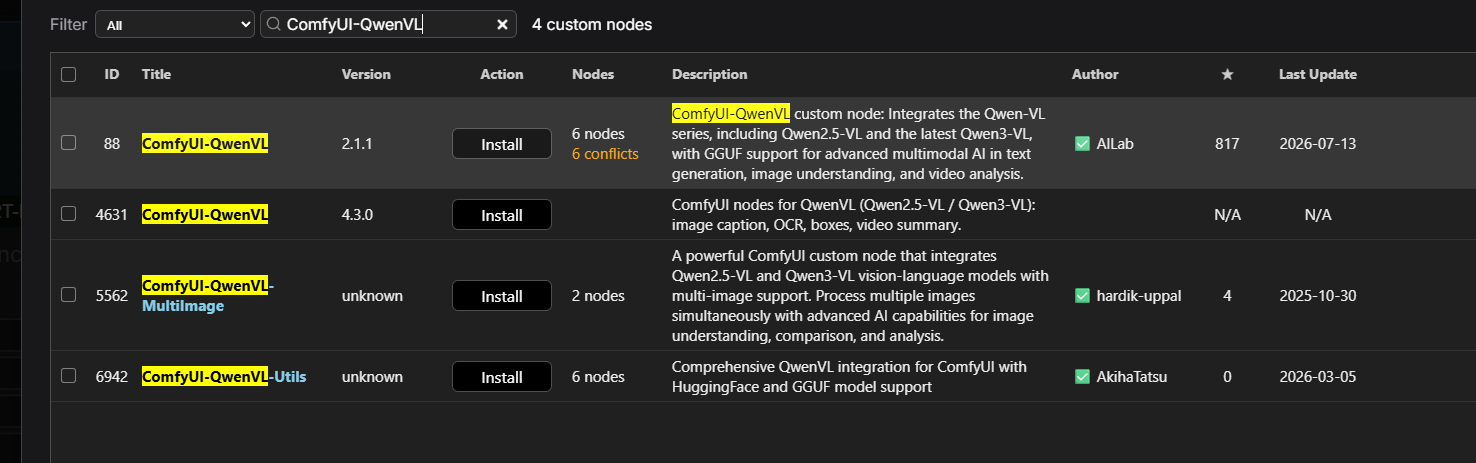Click description starting 'Comprehensive QwenVL integration'
This screenshot has width=1476, height=463.
click(849, 377)
